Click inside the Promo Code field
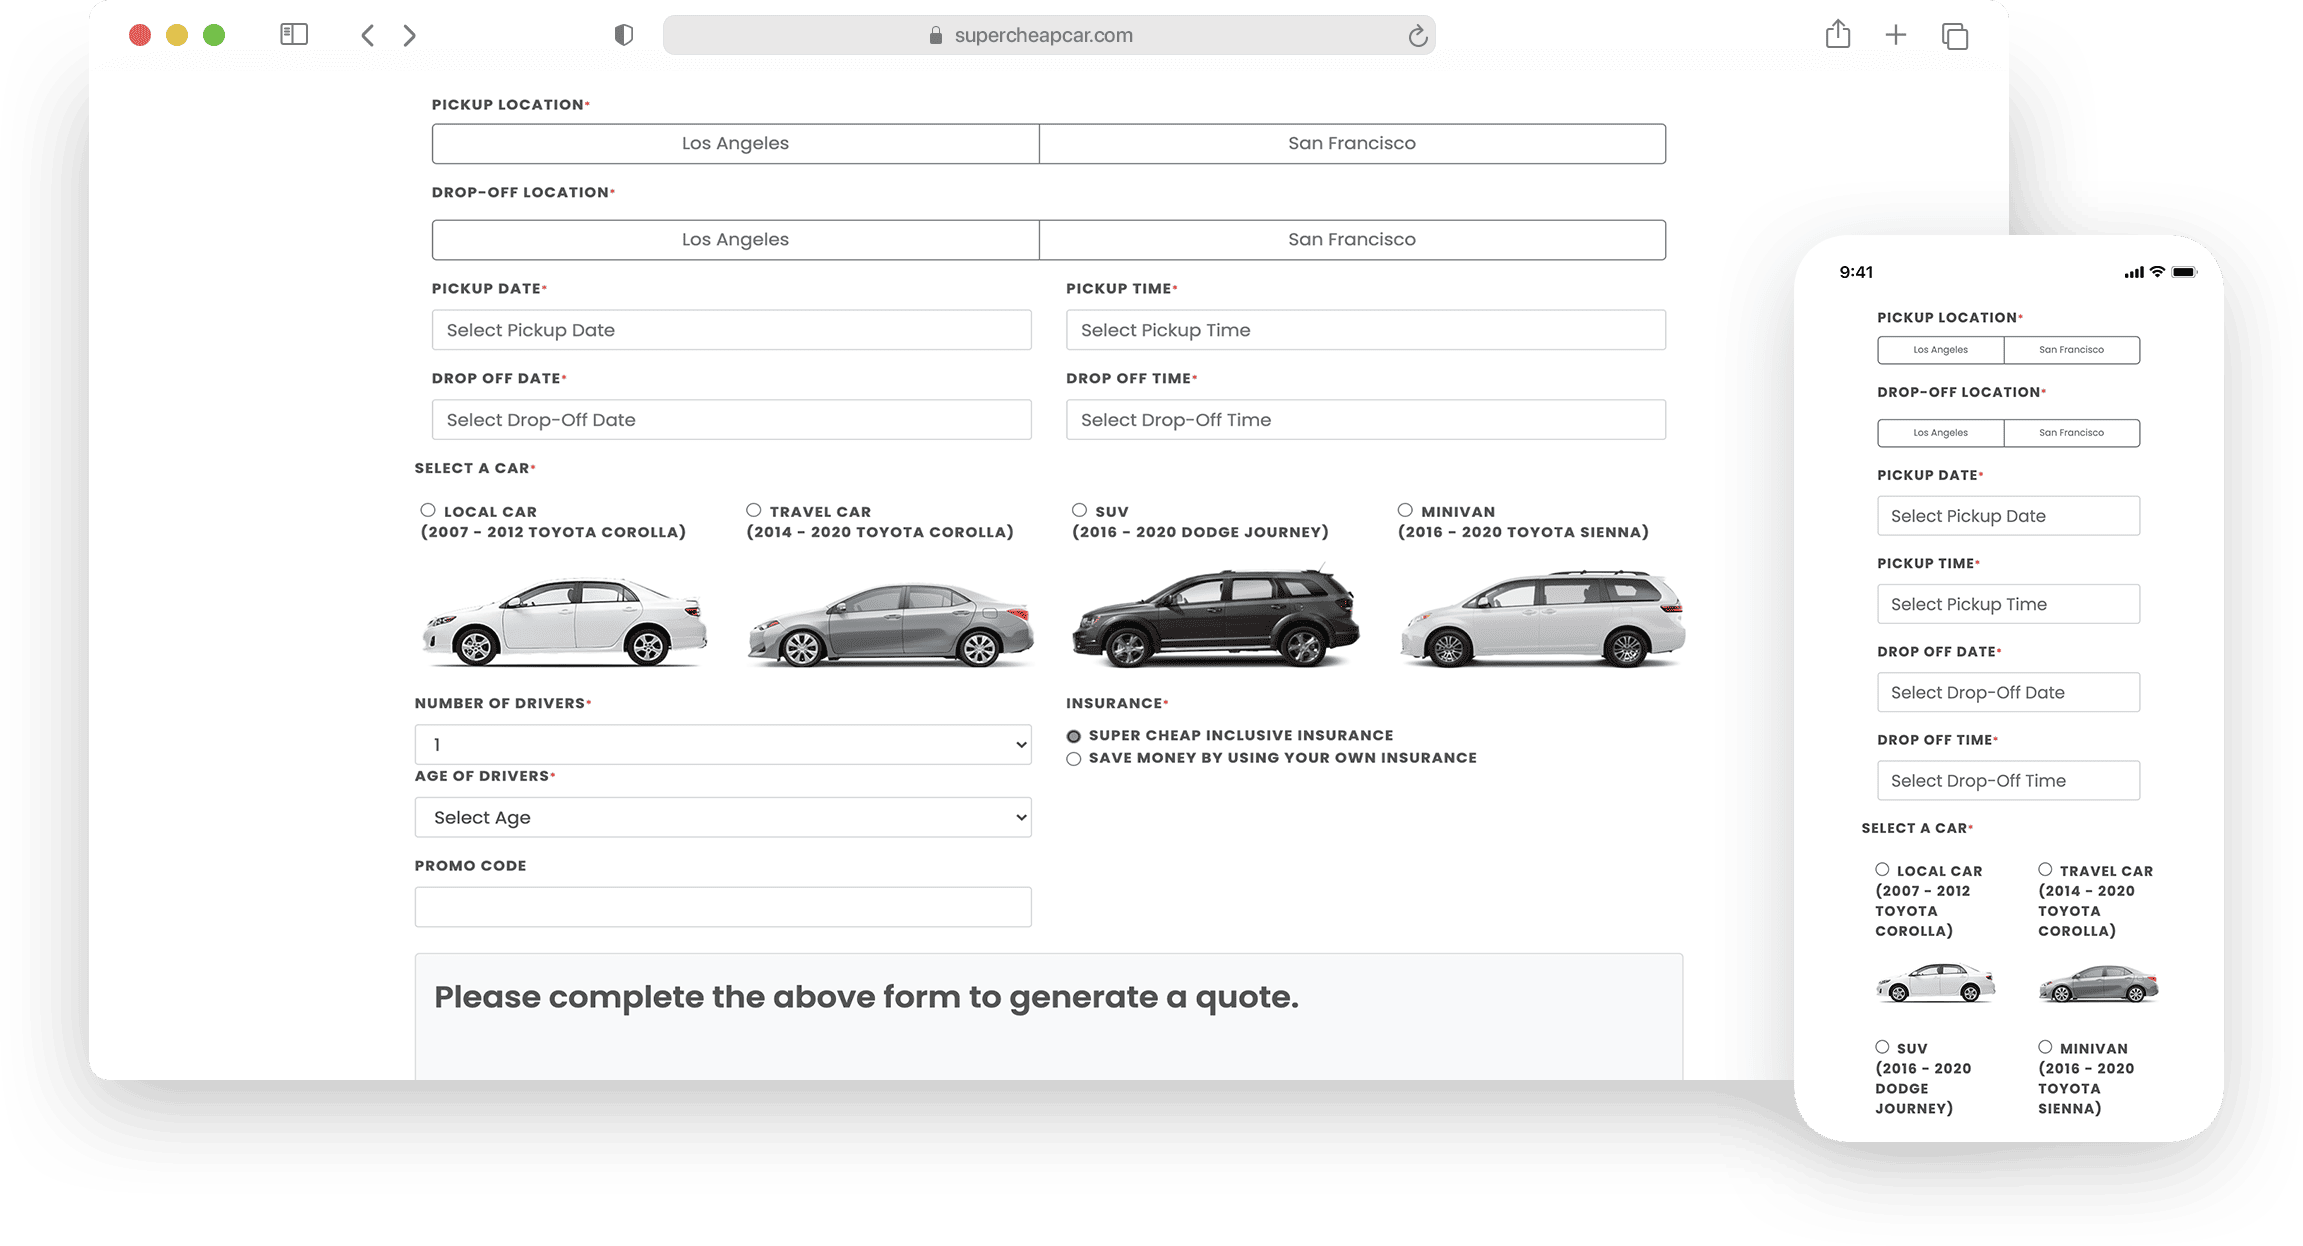Viewport: 2303px width, 1246px height. tap(722, 906)
